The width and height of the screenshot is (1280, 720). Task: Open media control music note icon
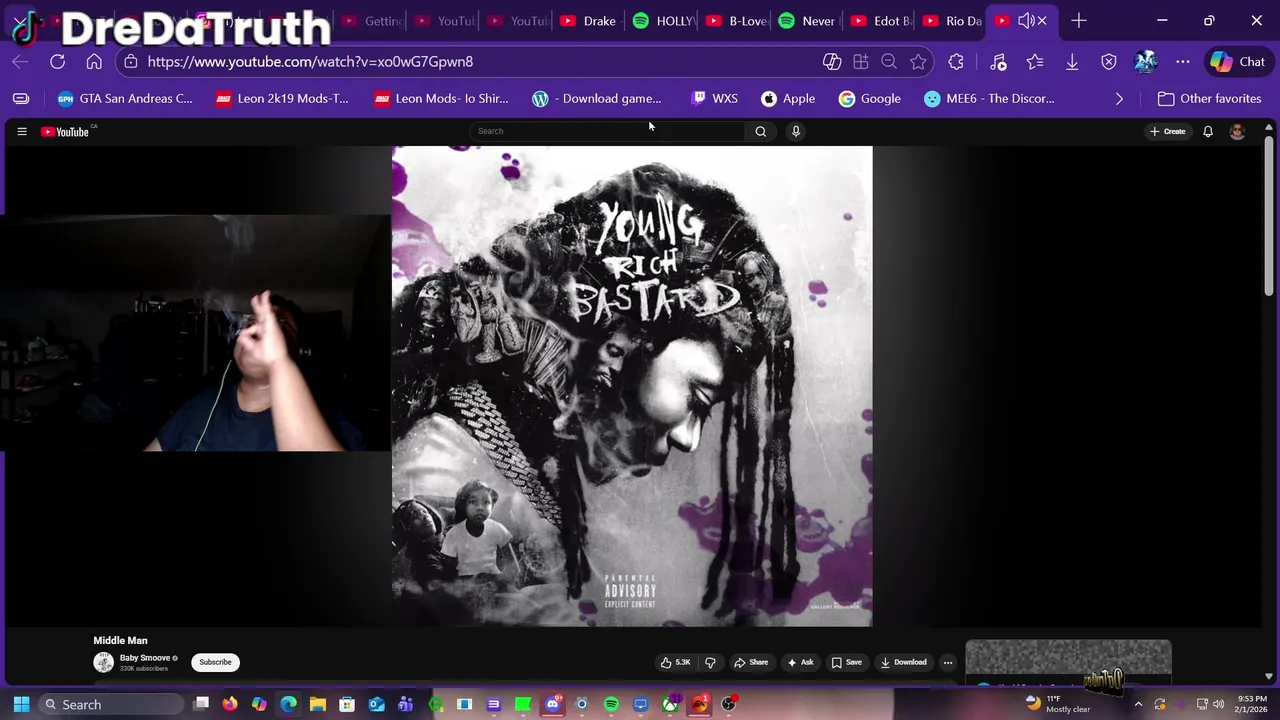tap(998, 62)
